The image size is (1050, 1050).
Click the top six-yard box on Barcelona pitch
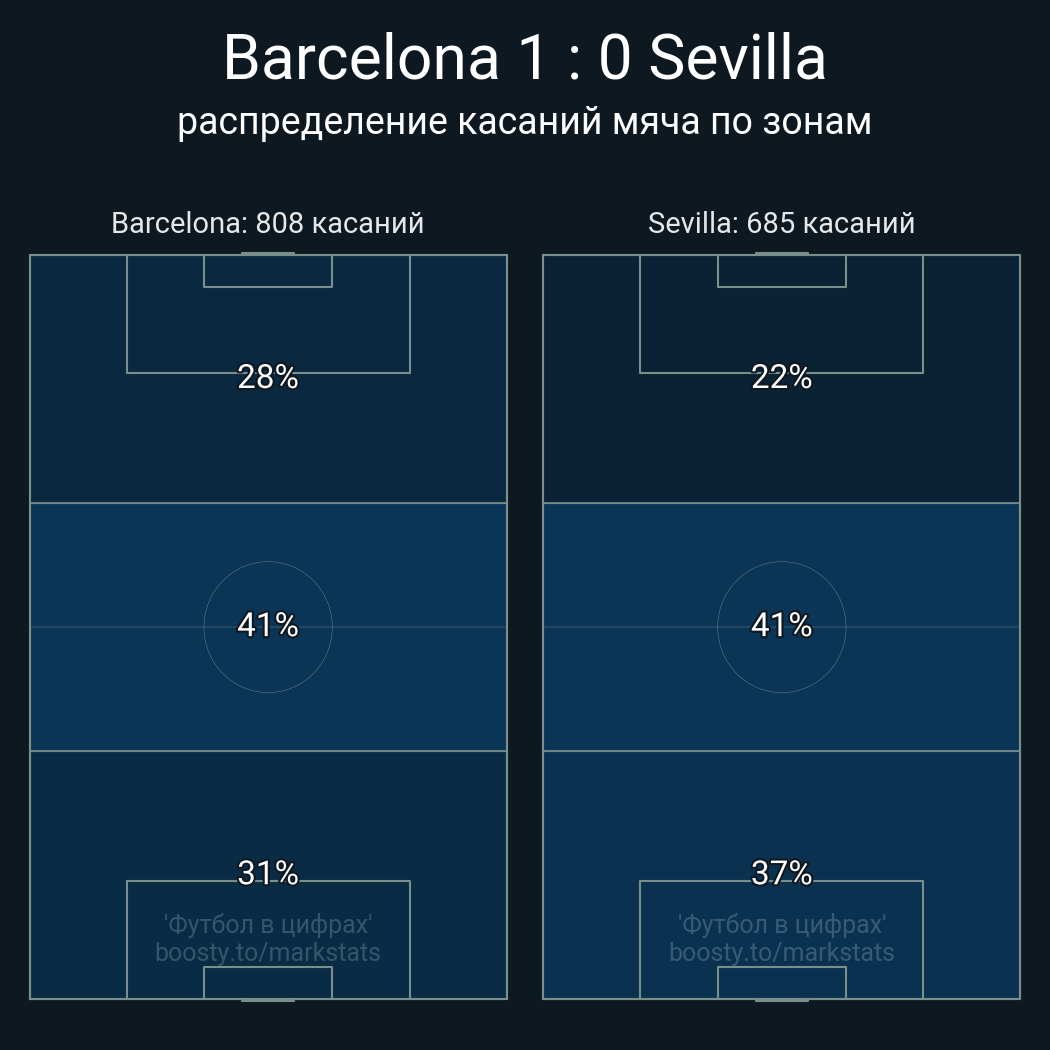268,271
